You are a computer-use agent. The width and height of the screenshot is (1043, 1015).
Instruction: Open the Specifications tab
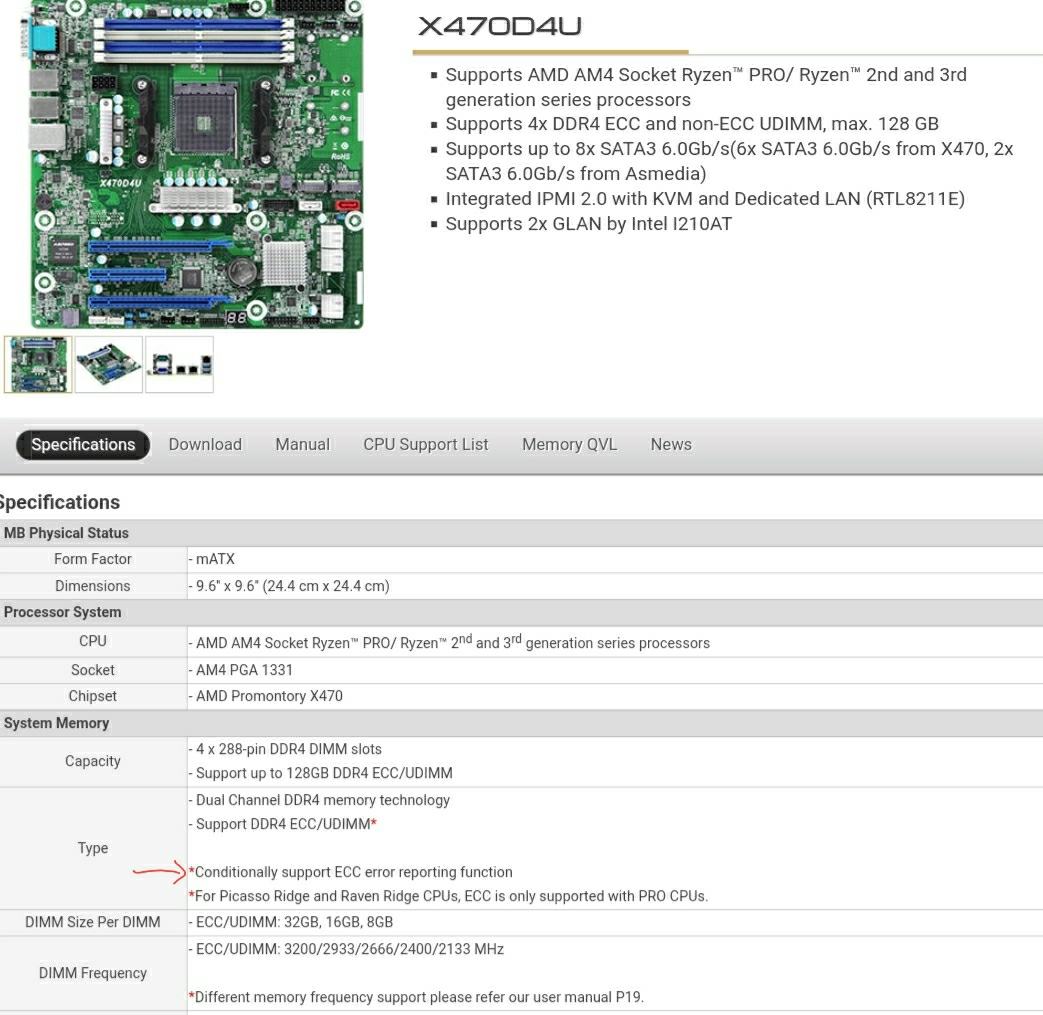pos(83,444)
